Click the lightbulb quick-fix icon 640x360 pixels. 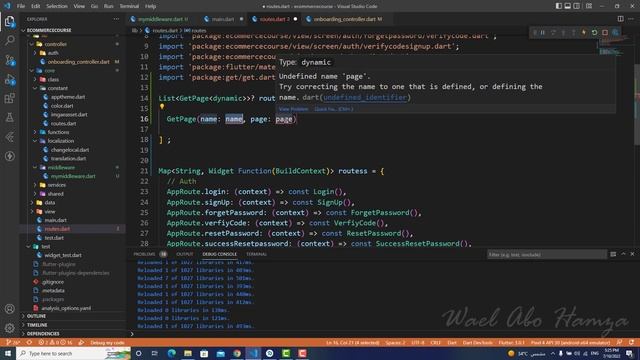(x=162, y=107)
